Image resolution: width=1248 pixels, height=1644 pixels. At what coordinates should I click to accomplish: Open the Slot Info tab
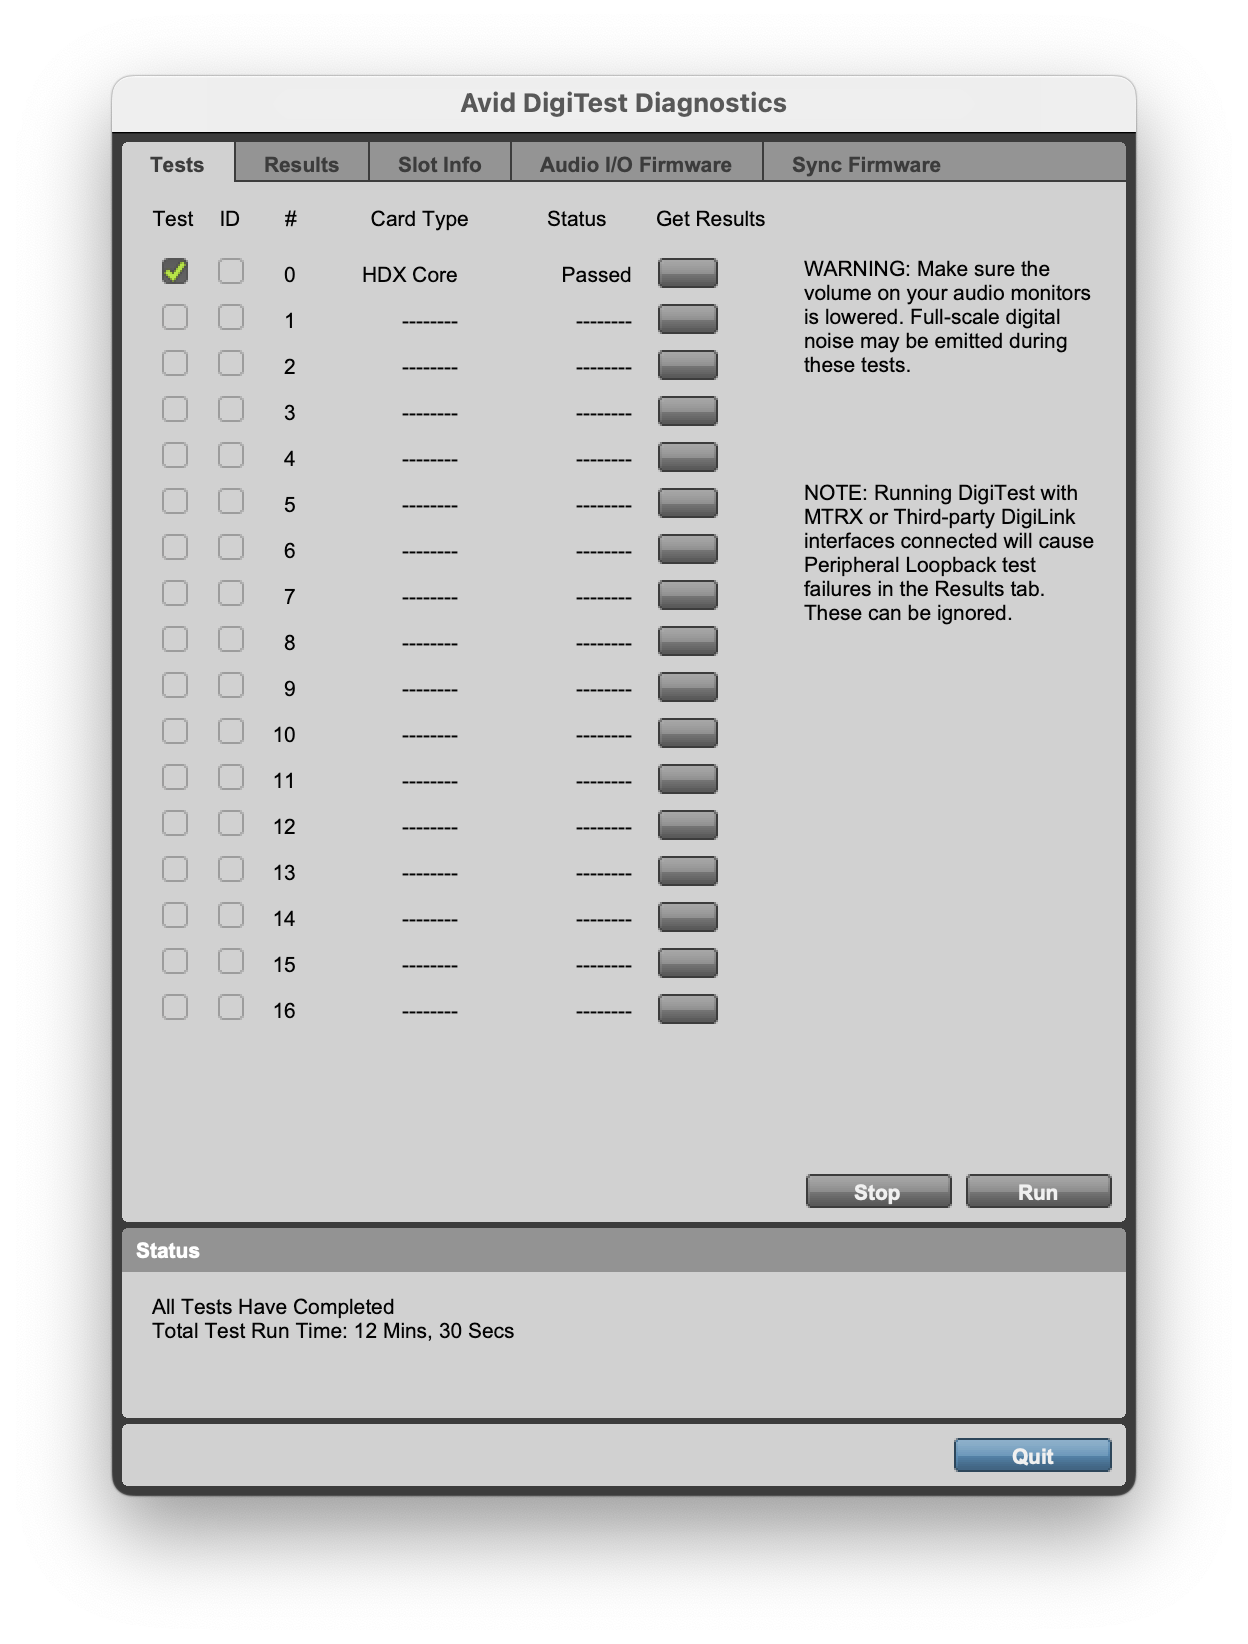click(439, 164)
